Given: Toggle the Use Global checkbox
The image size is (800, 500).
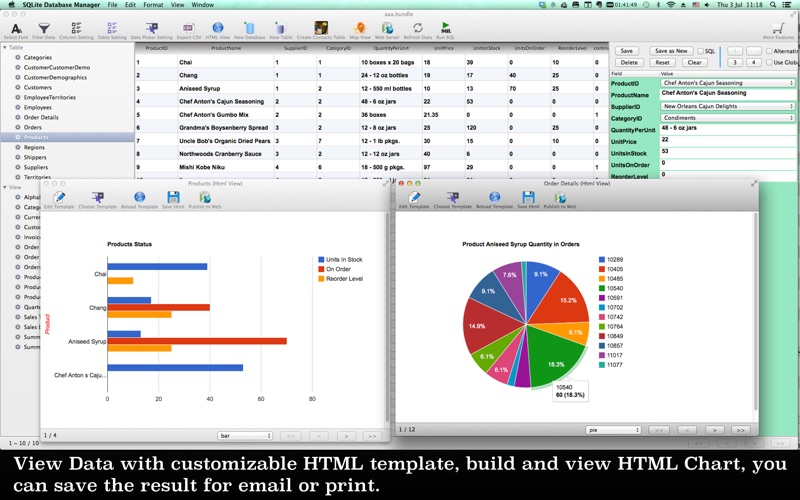Looking at the screenshot, I should click(769, 62).
